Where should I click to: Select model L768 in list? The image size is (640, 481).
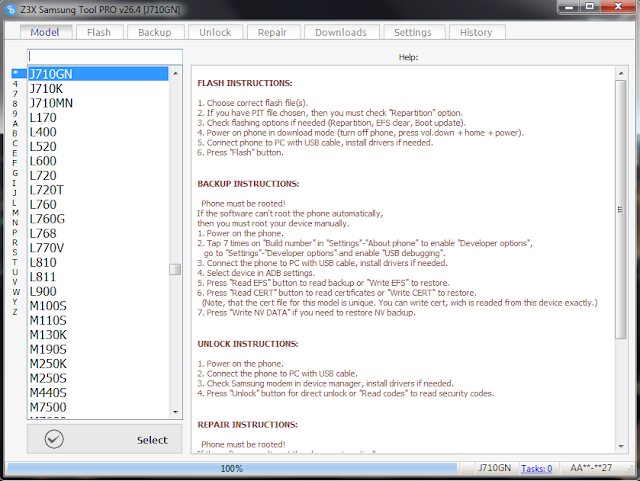[98, 234]
